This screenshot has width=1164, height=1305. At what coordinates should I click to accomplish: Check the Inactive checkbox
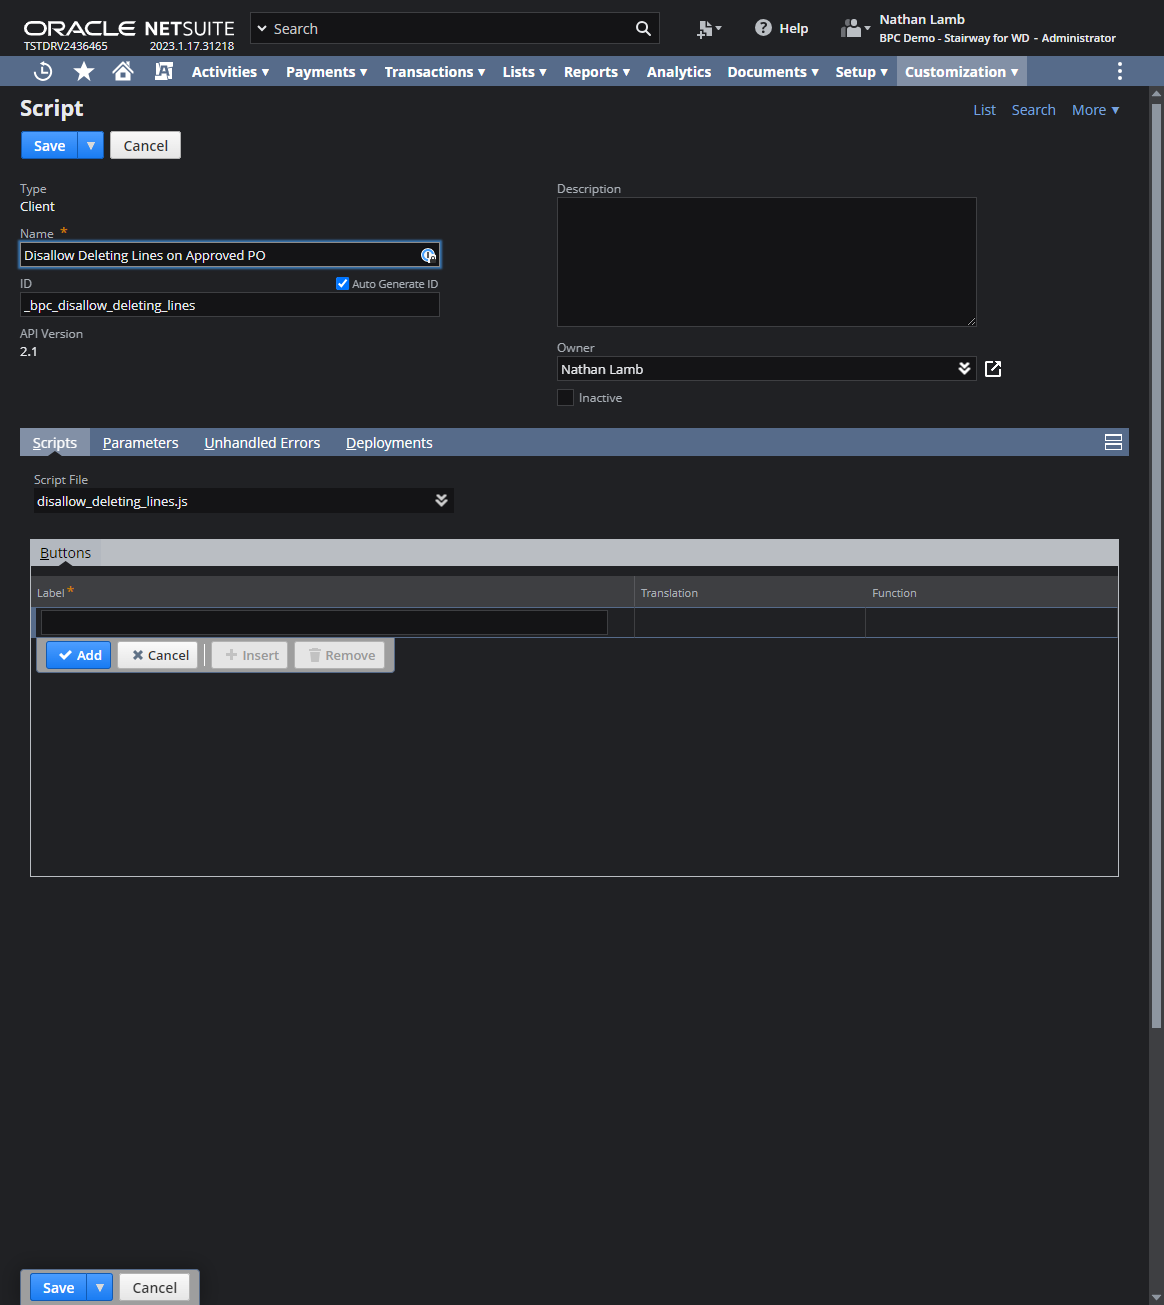point(566,398)
